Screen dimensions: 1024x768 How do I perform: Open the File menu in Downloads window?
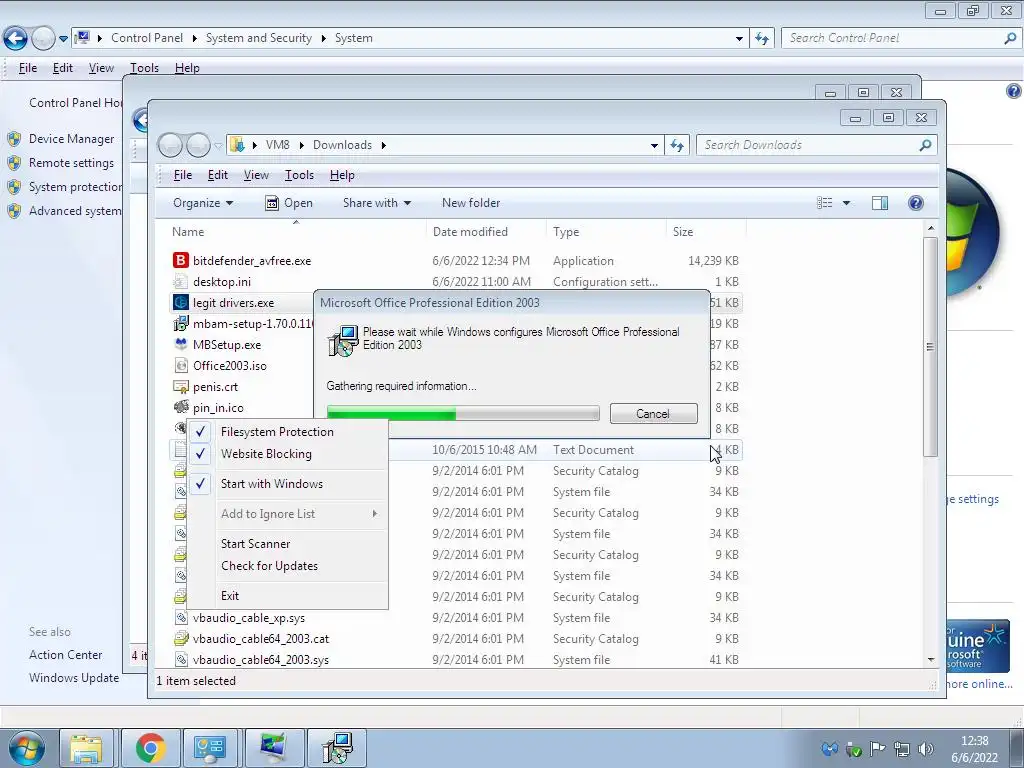(183, 175)
